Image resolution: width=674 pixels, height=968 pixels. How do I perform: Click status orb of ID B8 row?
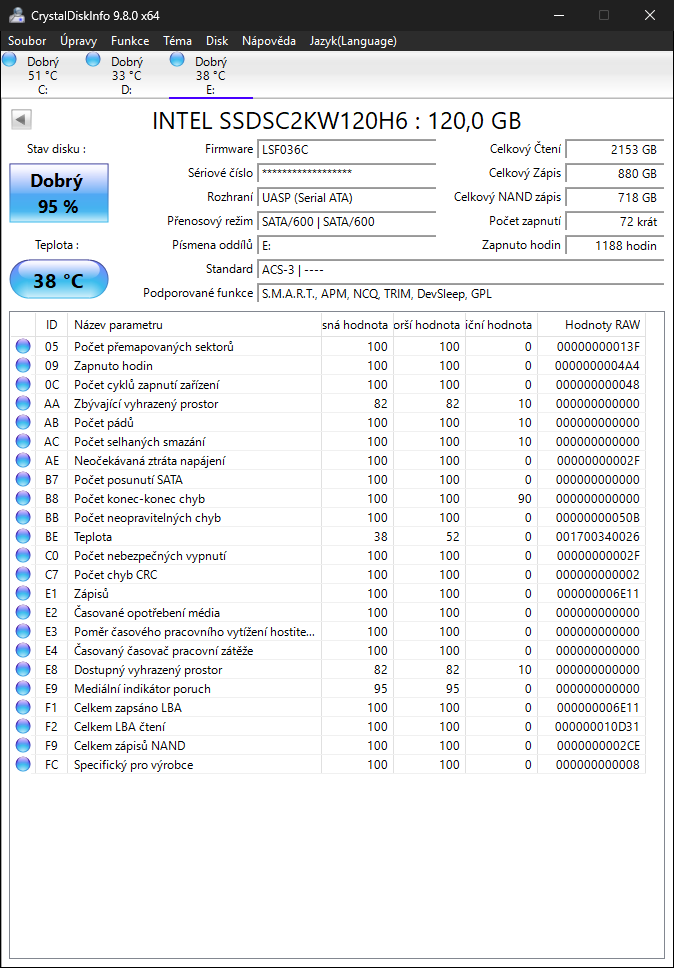(23, 499)
